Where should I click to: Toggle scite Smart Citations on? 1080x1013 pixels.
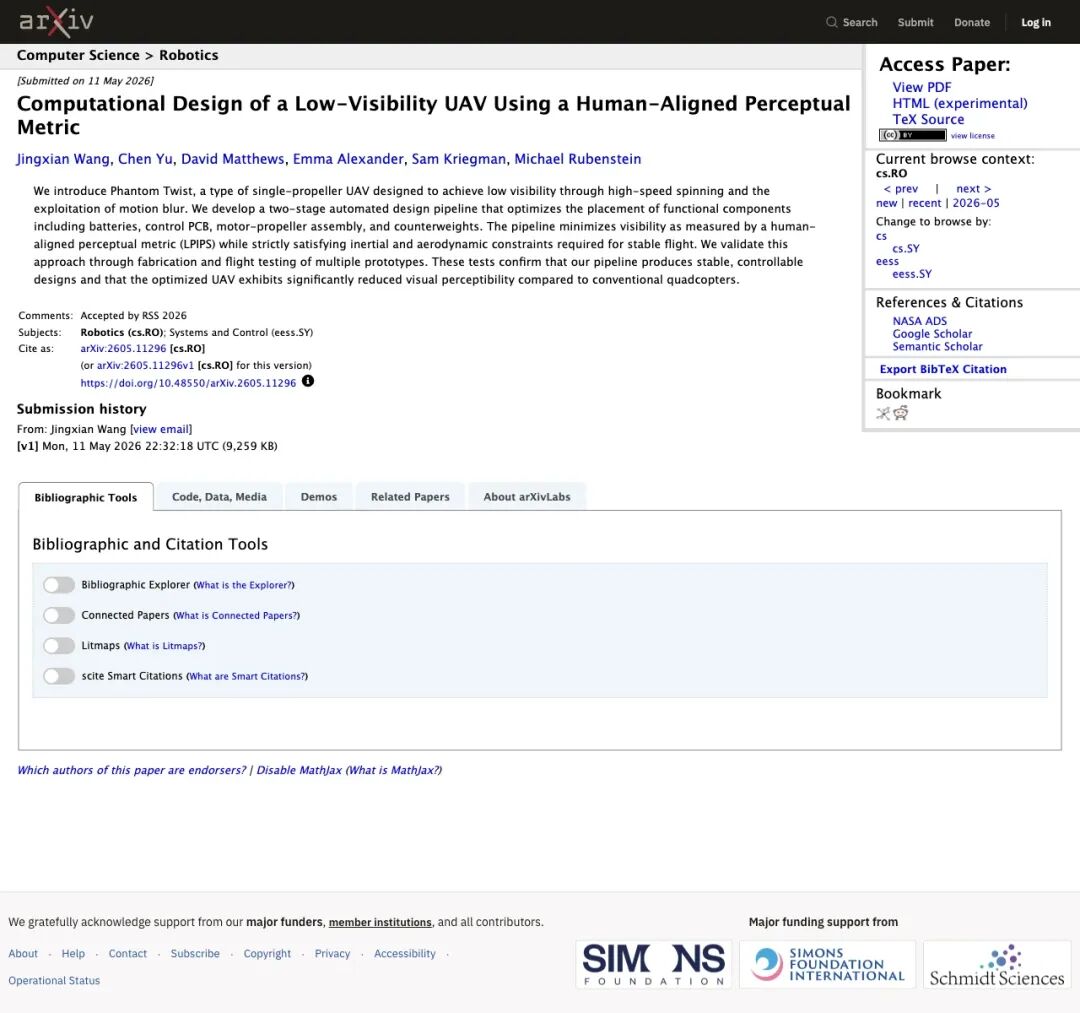(x=59, y=676)
